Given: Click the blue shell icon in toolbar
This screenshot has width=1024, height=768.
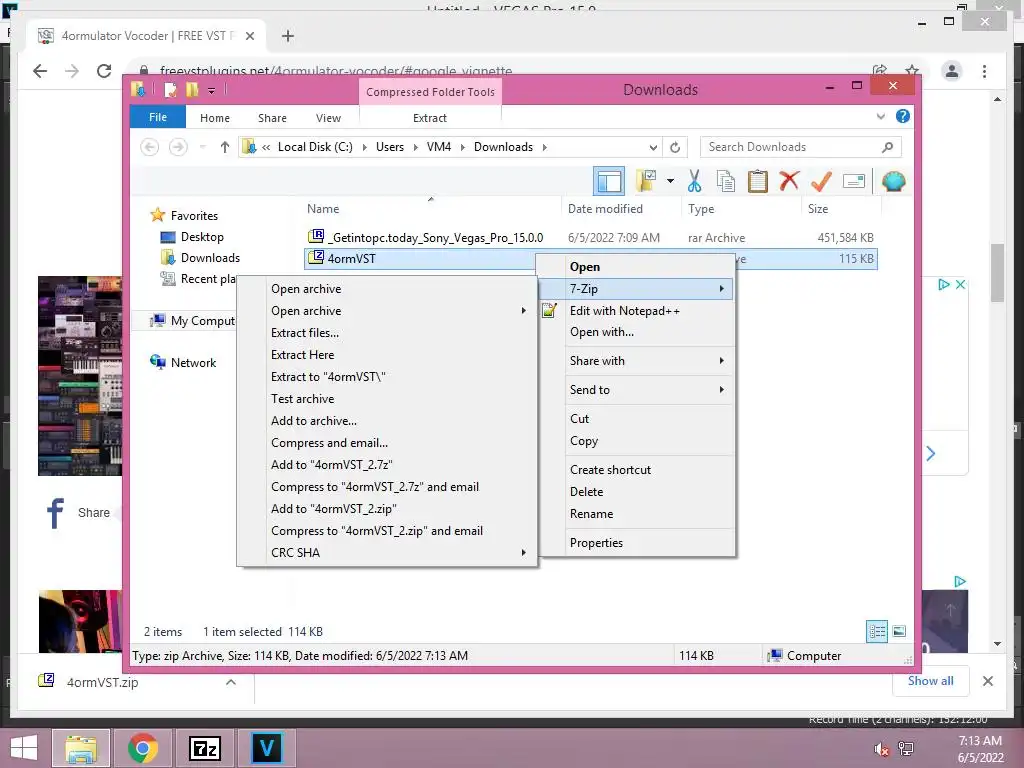Looking at the screenshot, I should point(893,181).
